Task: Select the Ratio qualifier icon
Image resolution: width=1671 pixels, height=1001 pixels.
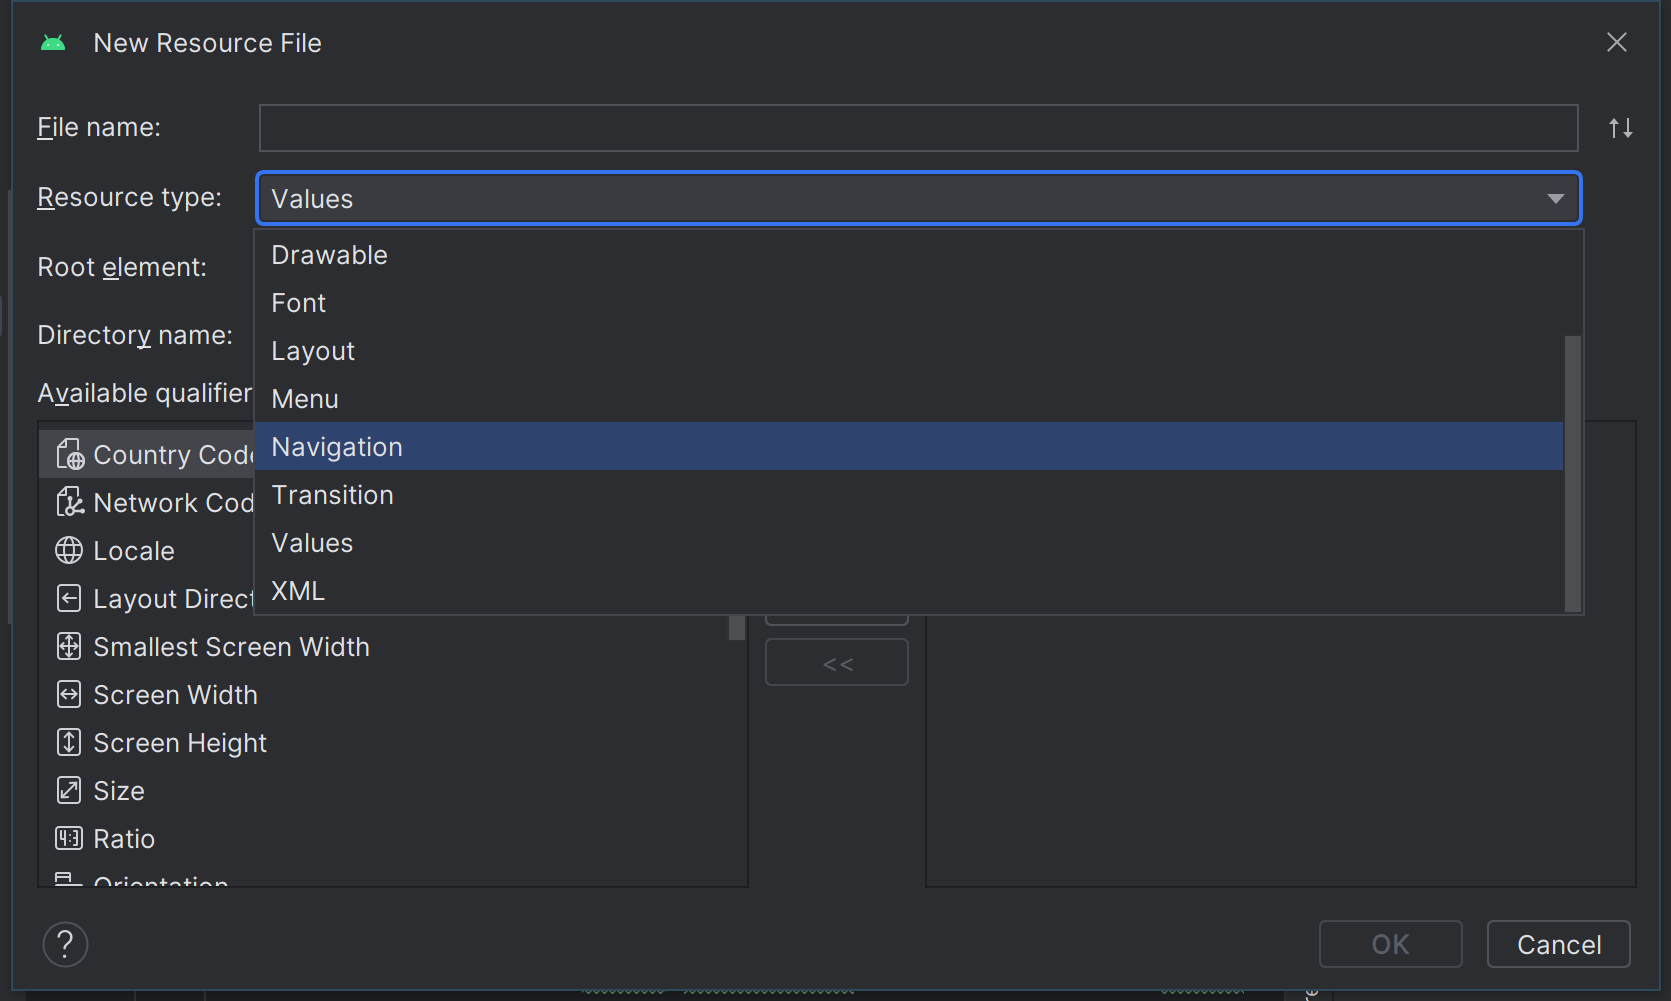Action: 69,838
